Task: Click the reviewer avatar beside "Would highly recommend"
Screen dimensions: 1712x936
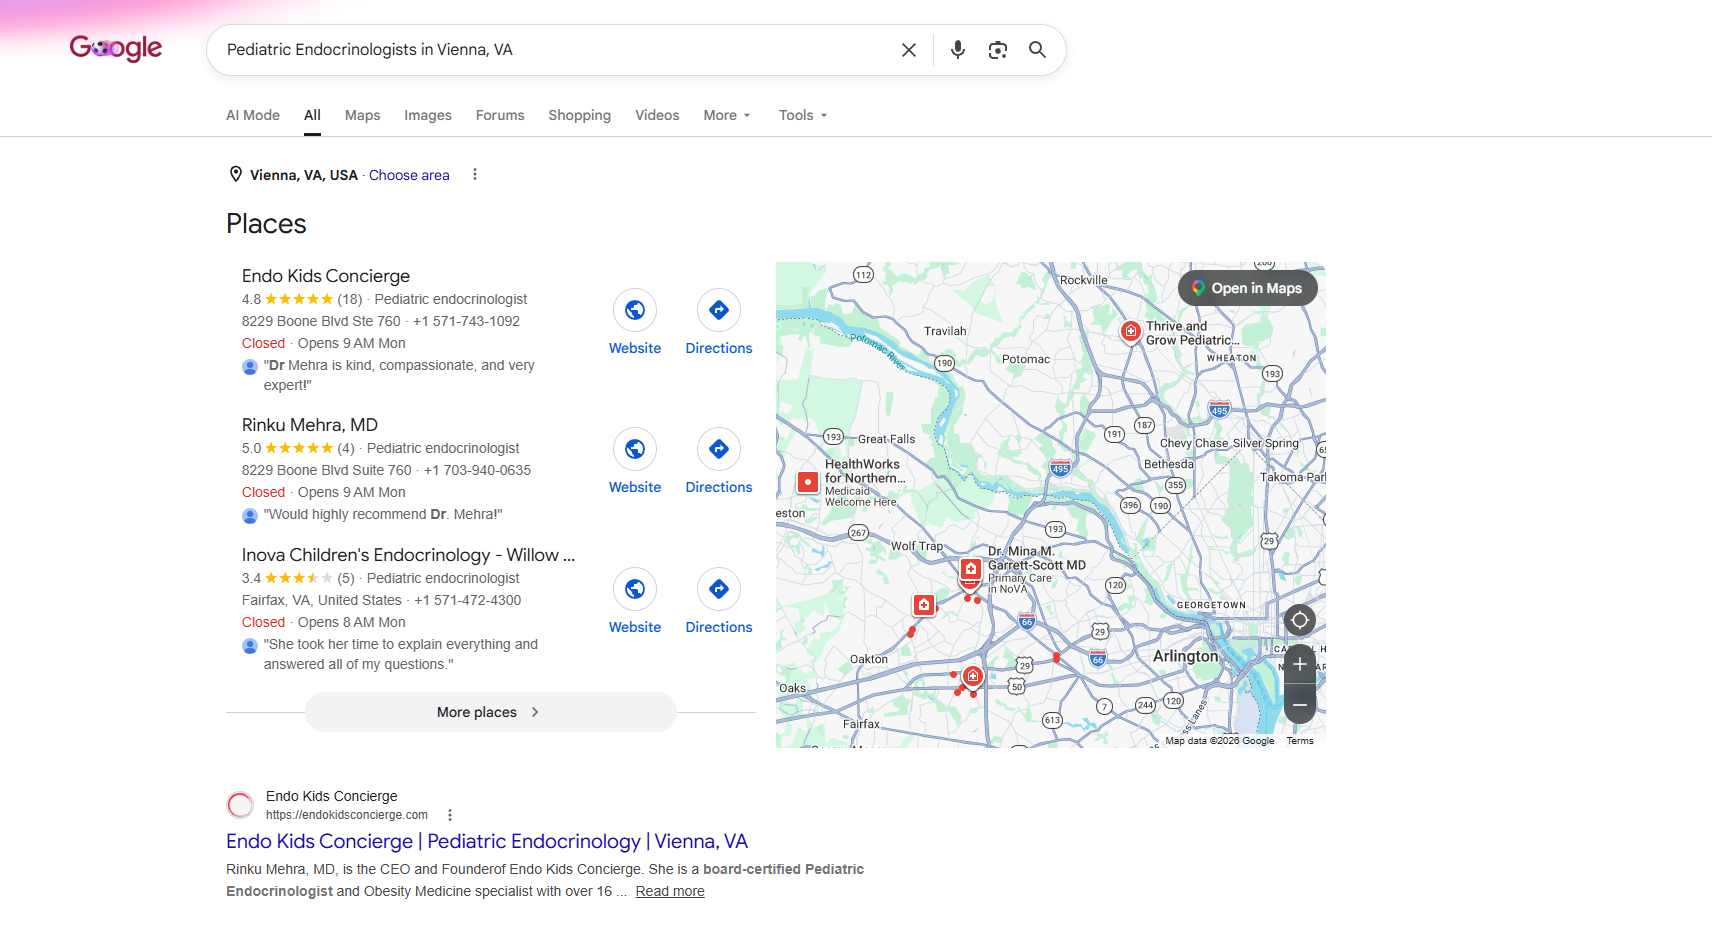Action: [250, 516]
